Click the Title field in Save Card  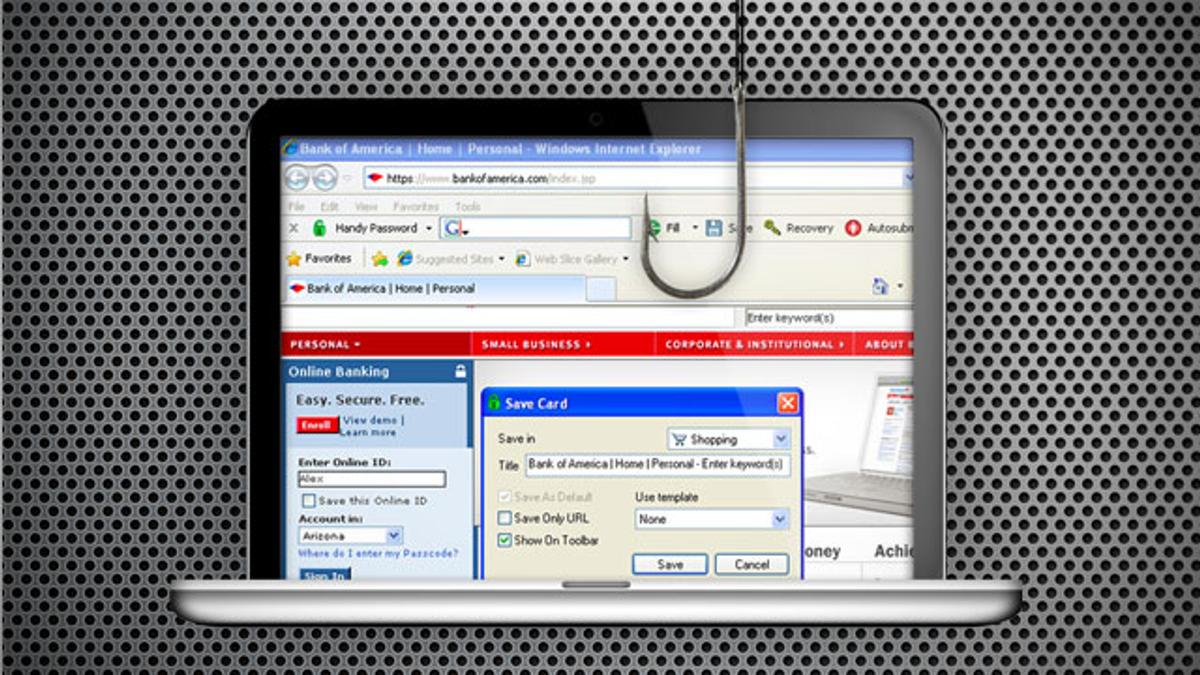[658, 465]
